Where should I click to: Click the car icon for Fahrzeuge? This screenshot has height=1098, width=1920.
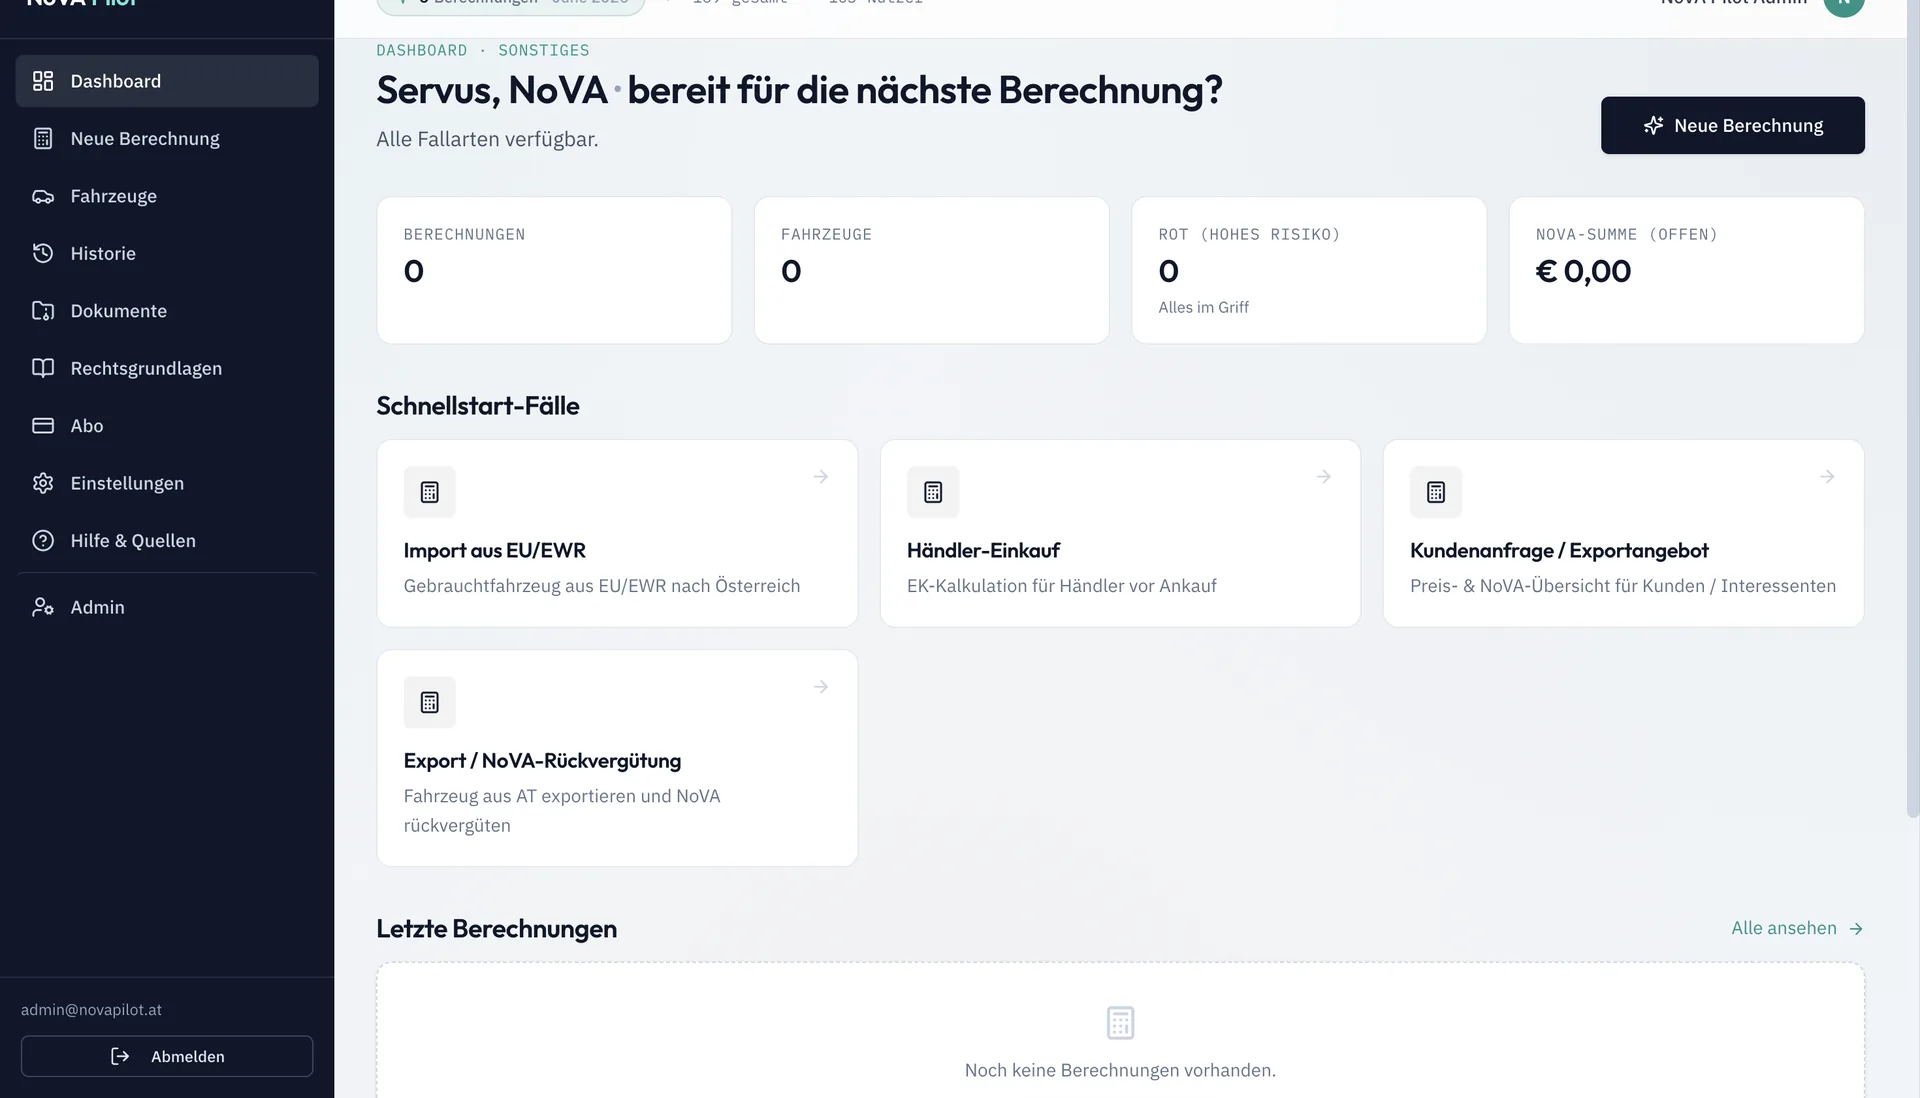43,196
